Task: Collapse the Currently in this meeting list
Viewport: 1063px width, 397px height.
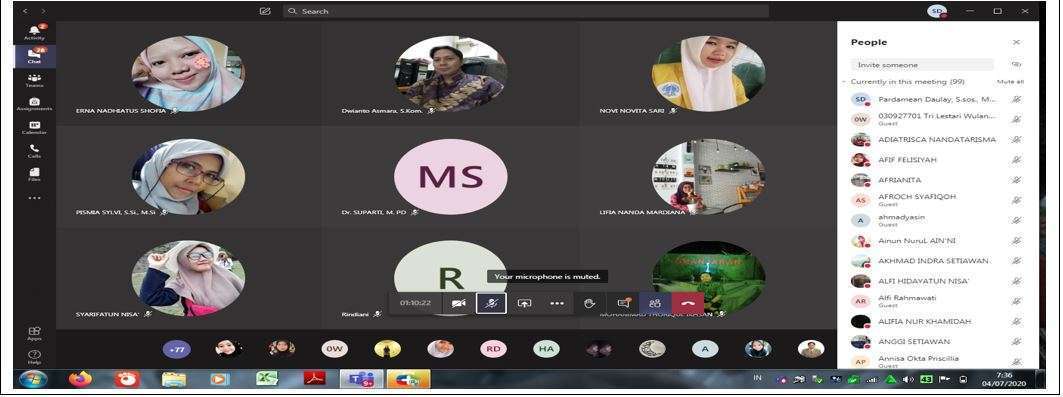Action: coord(845,81)
